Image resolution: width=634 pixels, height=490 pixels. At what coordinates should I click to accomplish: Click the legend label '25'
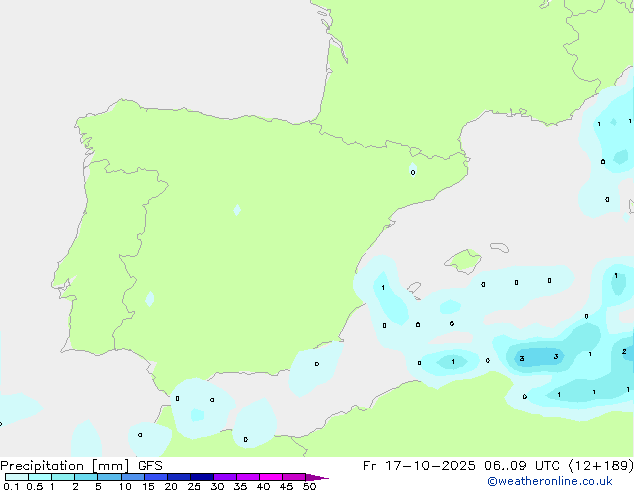194,486
